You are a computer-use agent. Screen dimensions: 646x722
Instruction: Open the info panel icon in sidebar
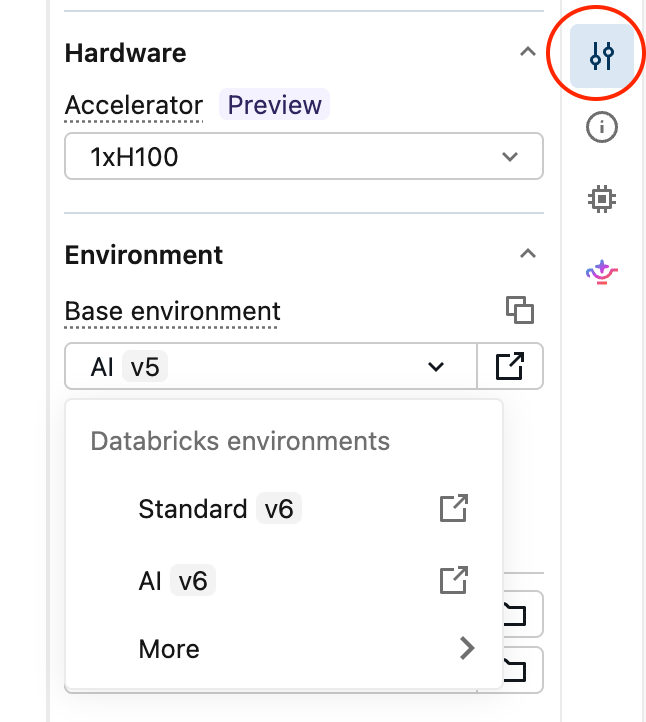point(602,127)
